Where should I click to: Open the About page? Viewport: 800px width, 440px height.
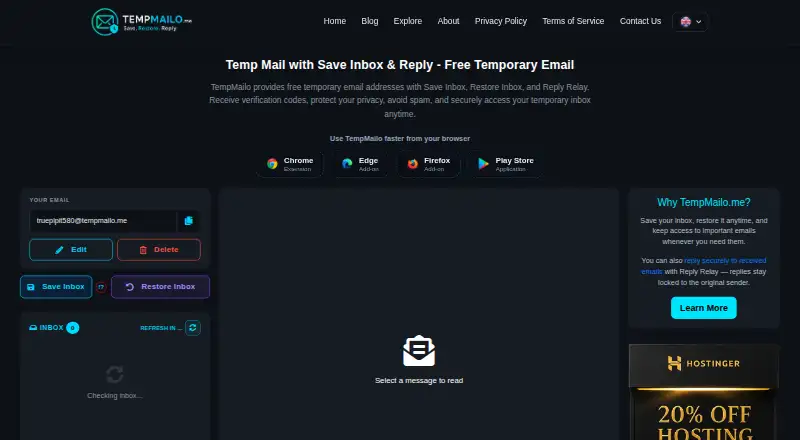448,21
